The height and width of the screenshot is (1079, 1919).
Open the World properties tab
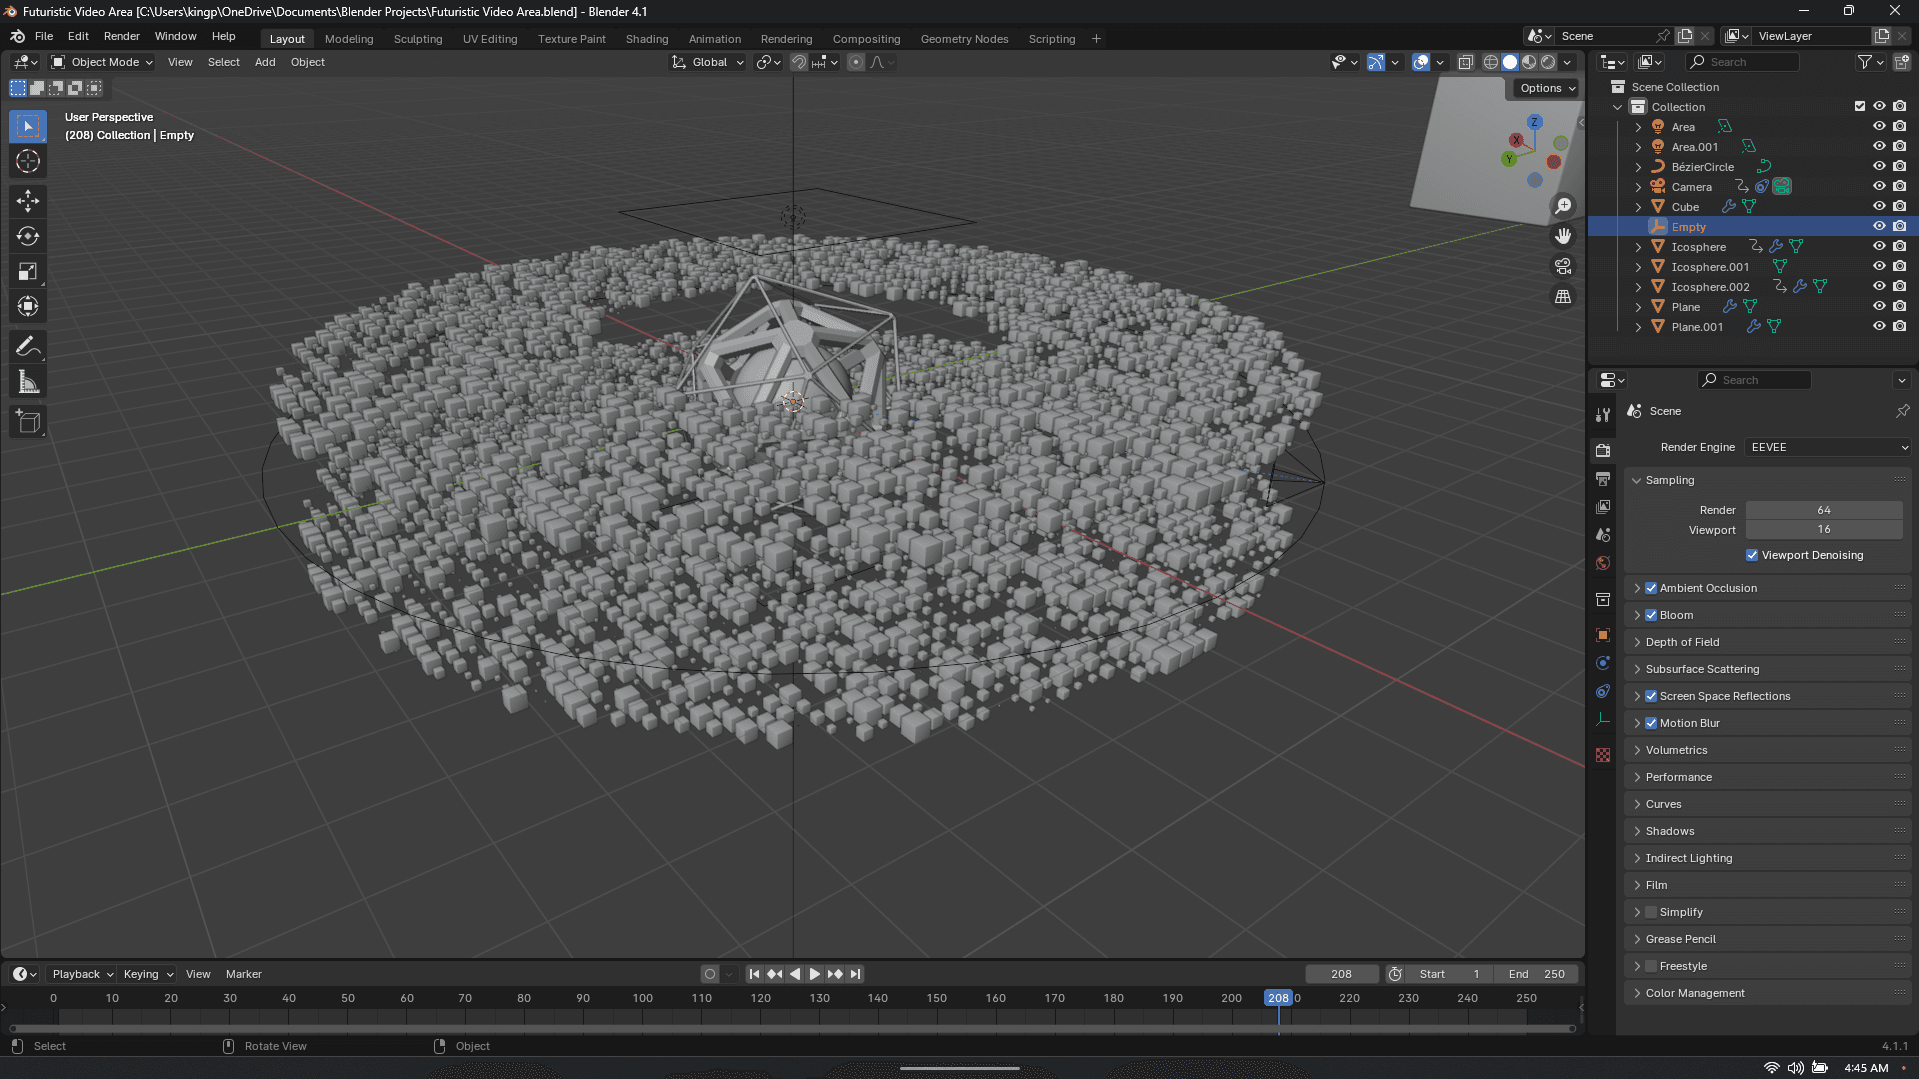point(1603,563)
